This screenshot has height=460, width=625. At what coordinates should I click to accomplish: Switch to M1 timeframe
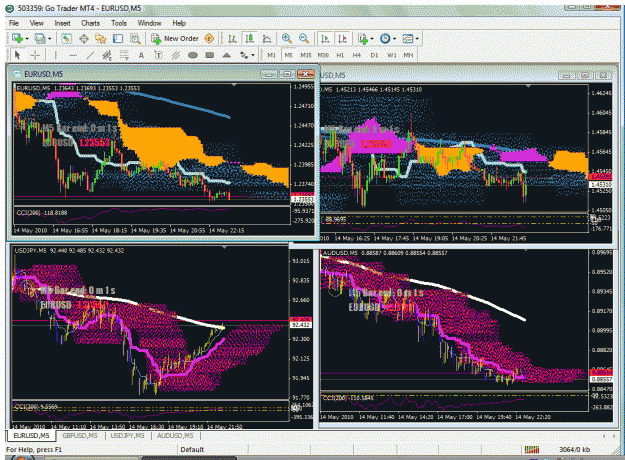(271, 55)
